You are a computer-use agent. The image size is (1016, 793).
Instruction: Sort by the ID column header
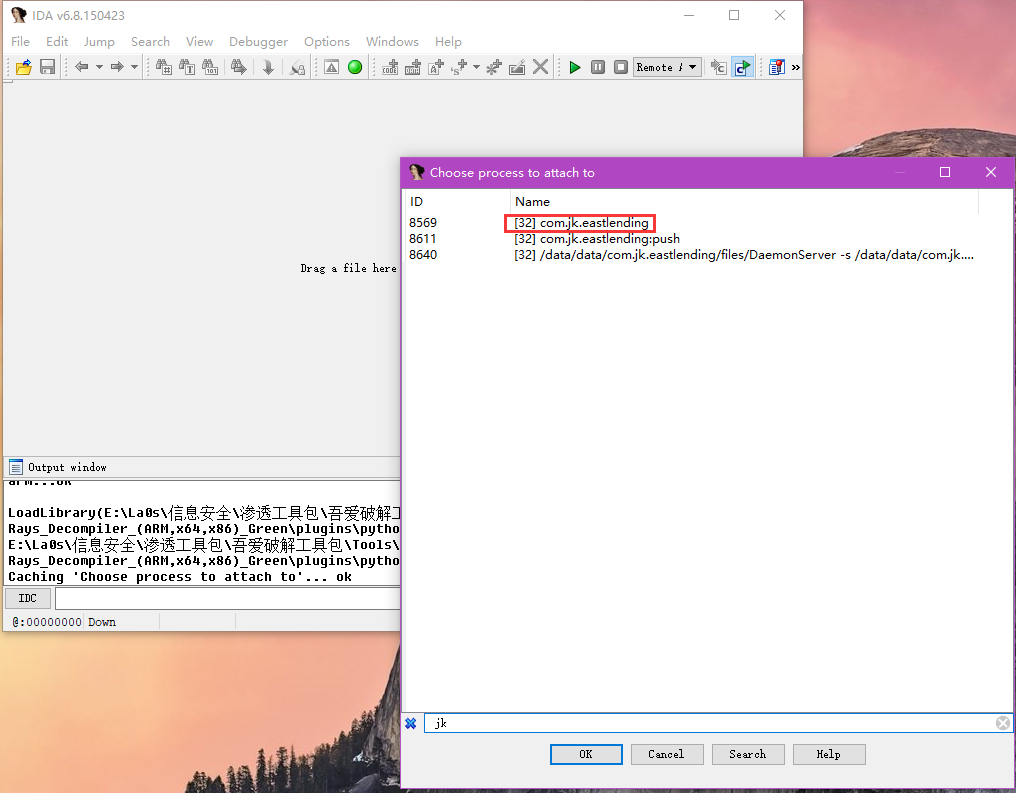tap(457, 201)
